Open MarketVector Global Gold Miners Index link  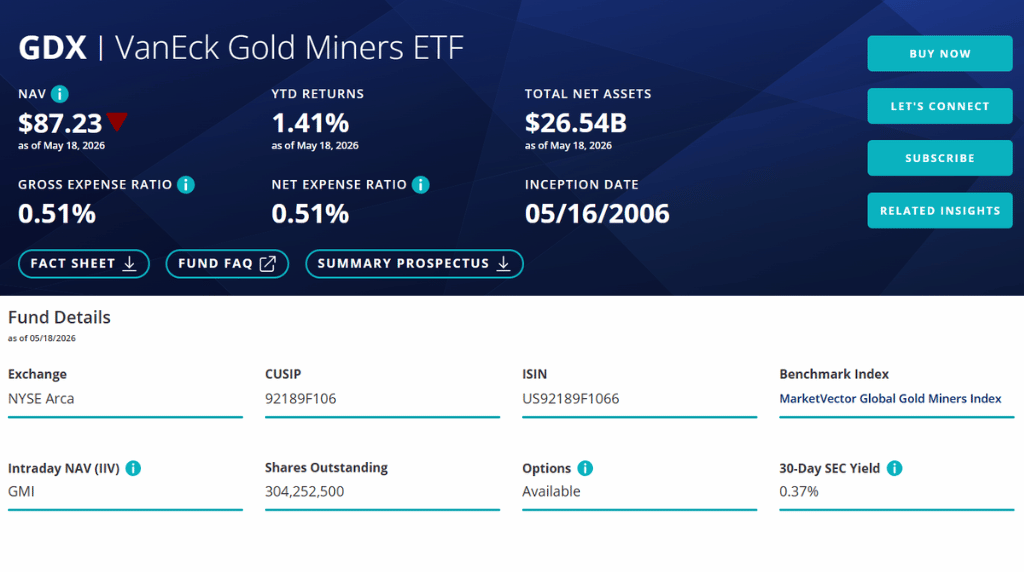point(890,398)
